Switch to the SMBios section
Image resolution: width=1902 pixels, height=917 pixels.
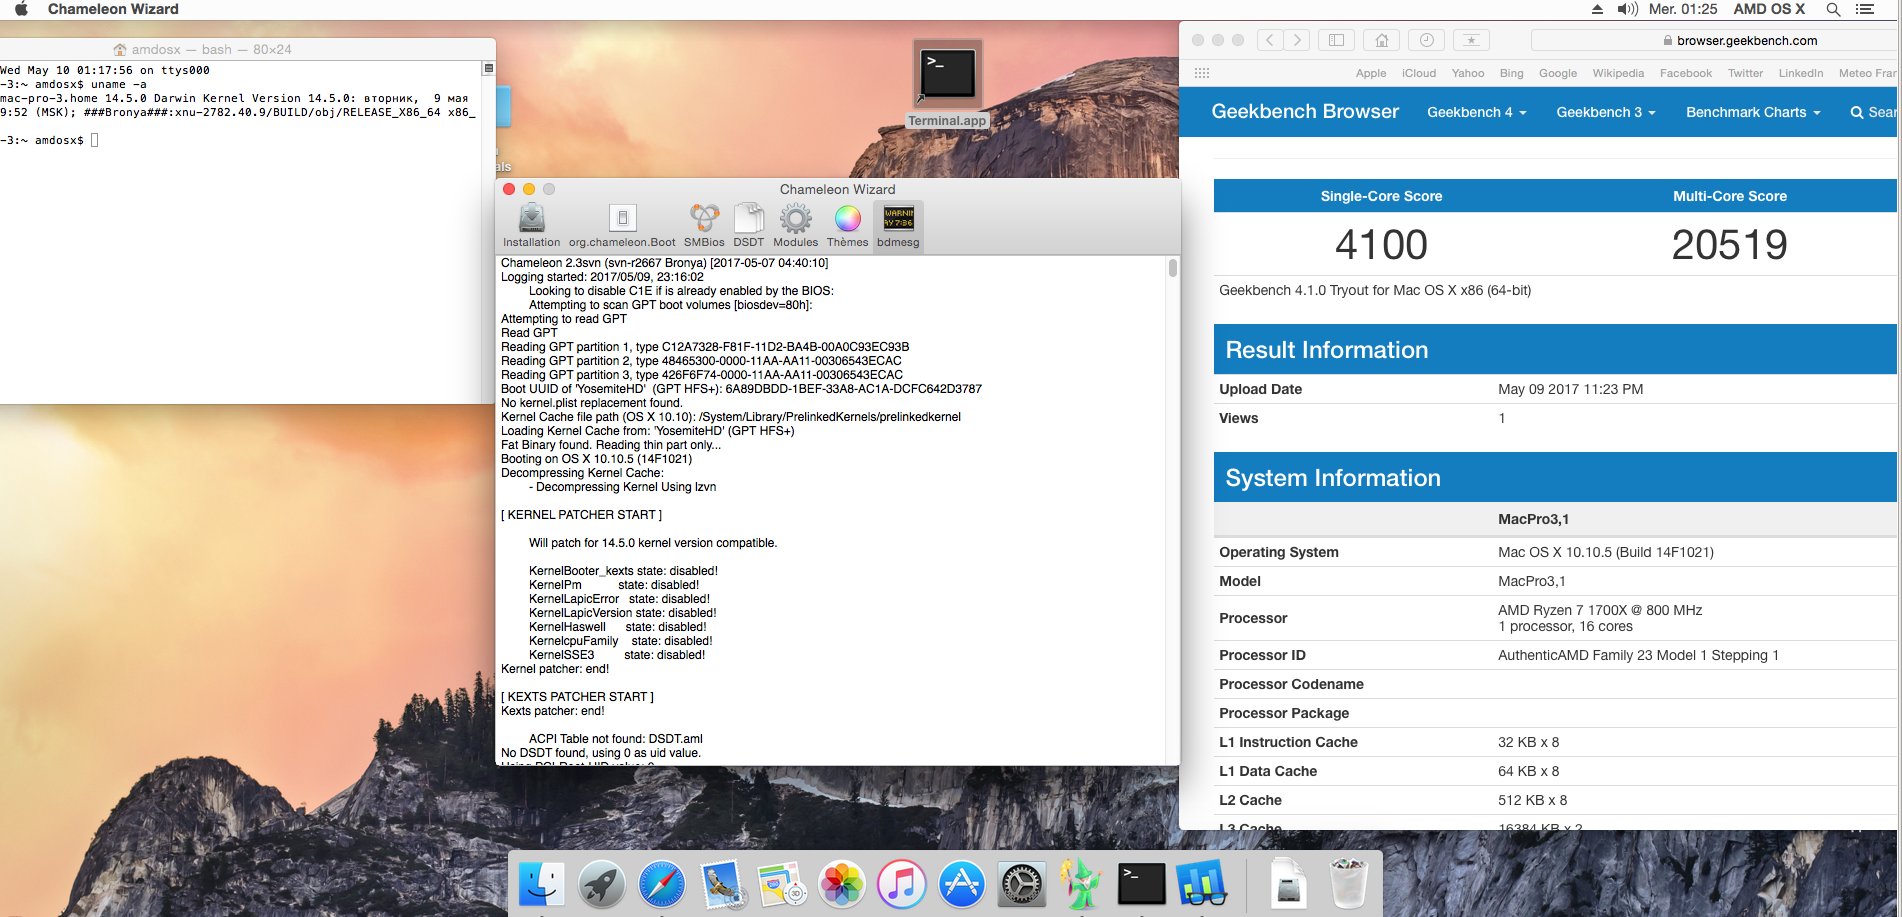click(x=704, y=225)
